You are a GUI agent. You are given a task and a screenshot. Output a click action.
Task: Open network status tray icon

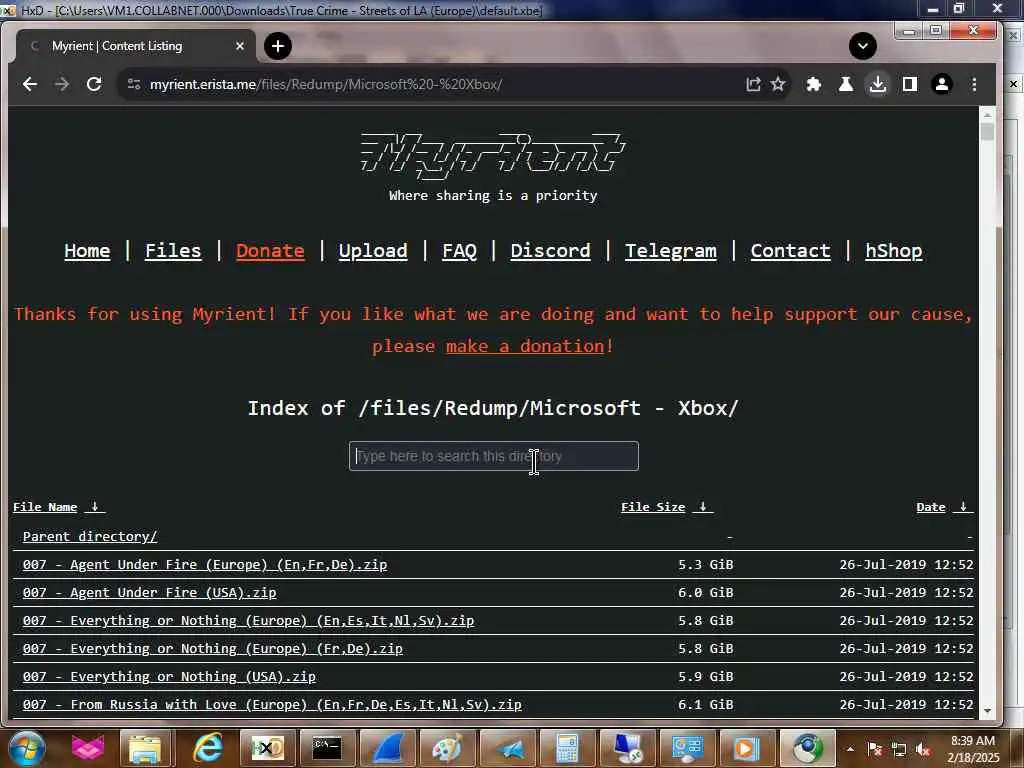[899, 749]
